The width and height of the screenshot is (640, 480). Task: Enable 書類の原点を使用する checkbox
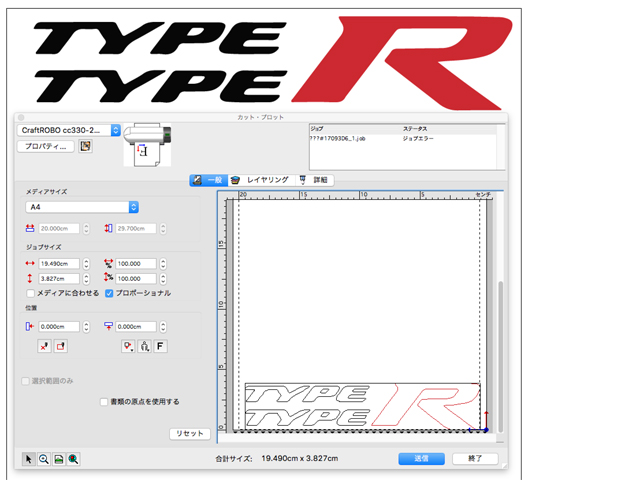[x=104, y=402]
